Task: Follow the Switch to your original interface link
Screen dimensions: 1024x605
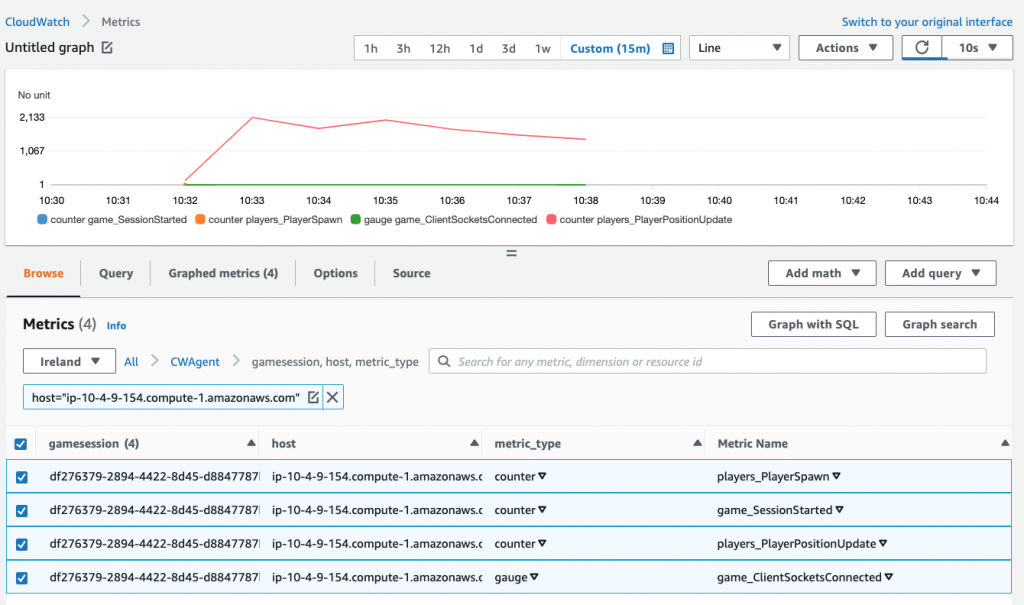Action: [926, 21]
